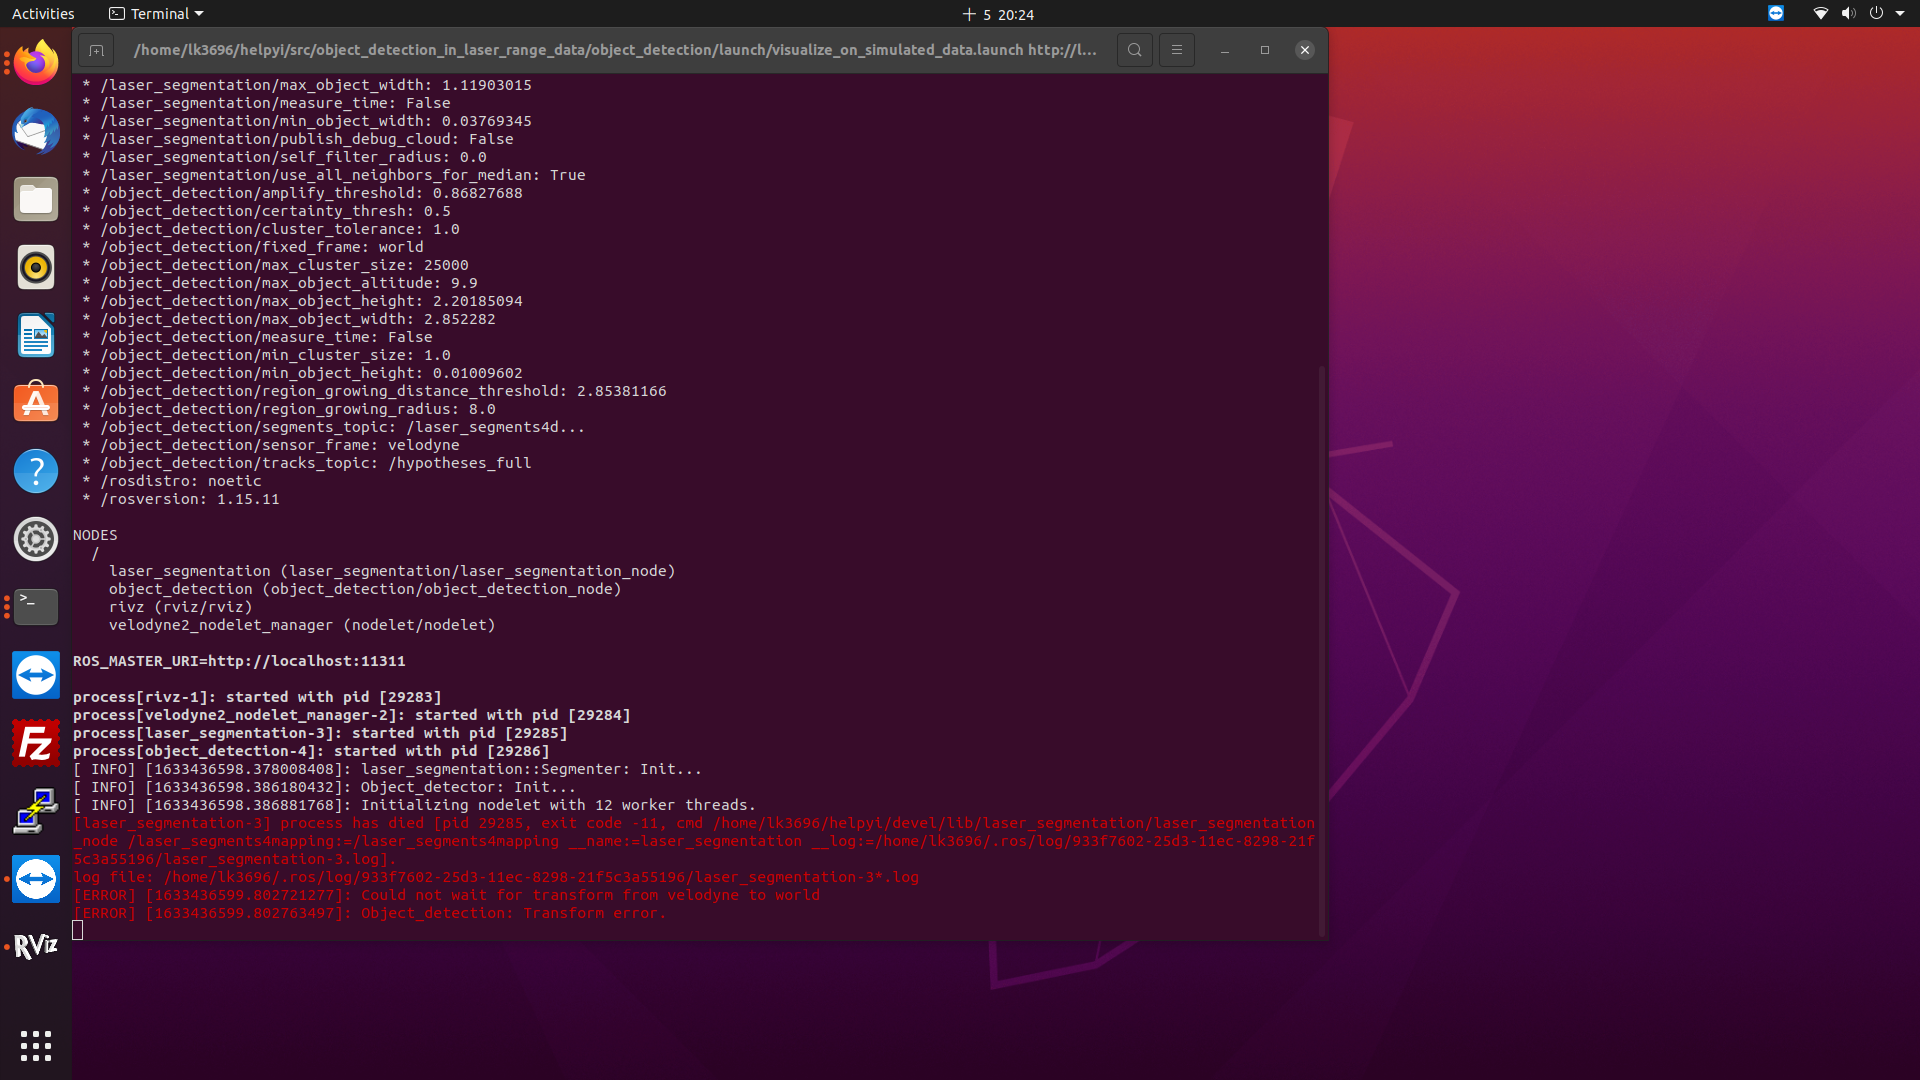The height and width of the screenshot is (1080, 1920).
Task: Click the red 'log file:' path line
Action: 496,877
